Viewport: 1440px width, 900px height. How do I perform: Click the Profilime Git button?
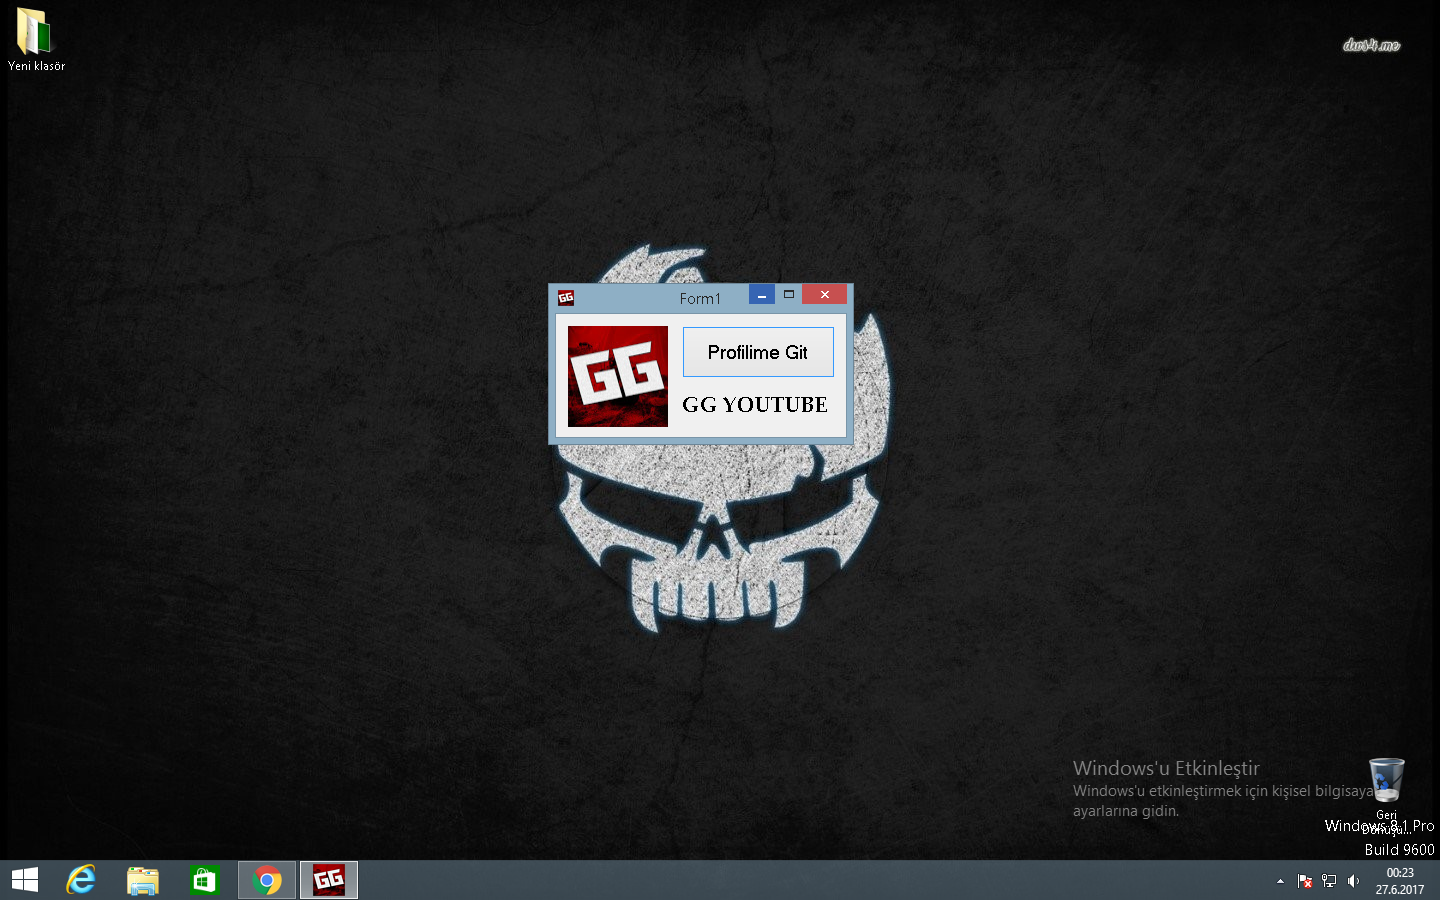point(758,352)
